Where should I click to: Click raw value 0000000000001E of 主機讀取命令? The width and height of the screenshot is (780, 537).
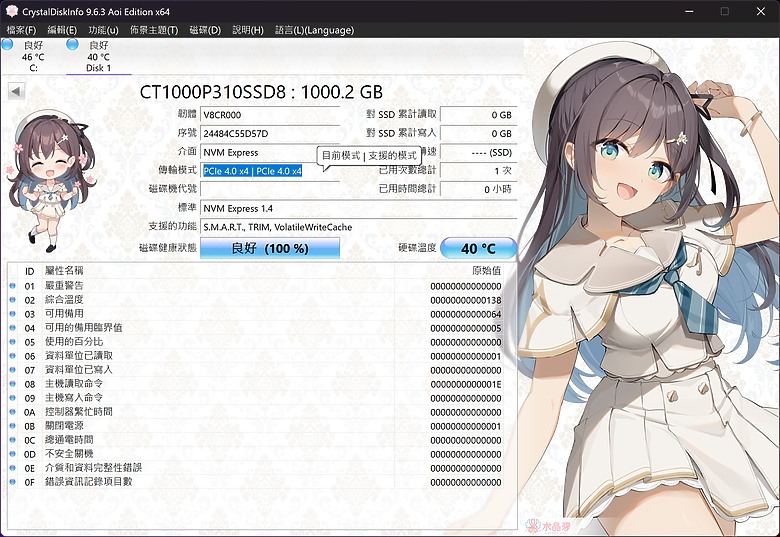(466, 384)
